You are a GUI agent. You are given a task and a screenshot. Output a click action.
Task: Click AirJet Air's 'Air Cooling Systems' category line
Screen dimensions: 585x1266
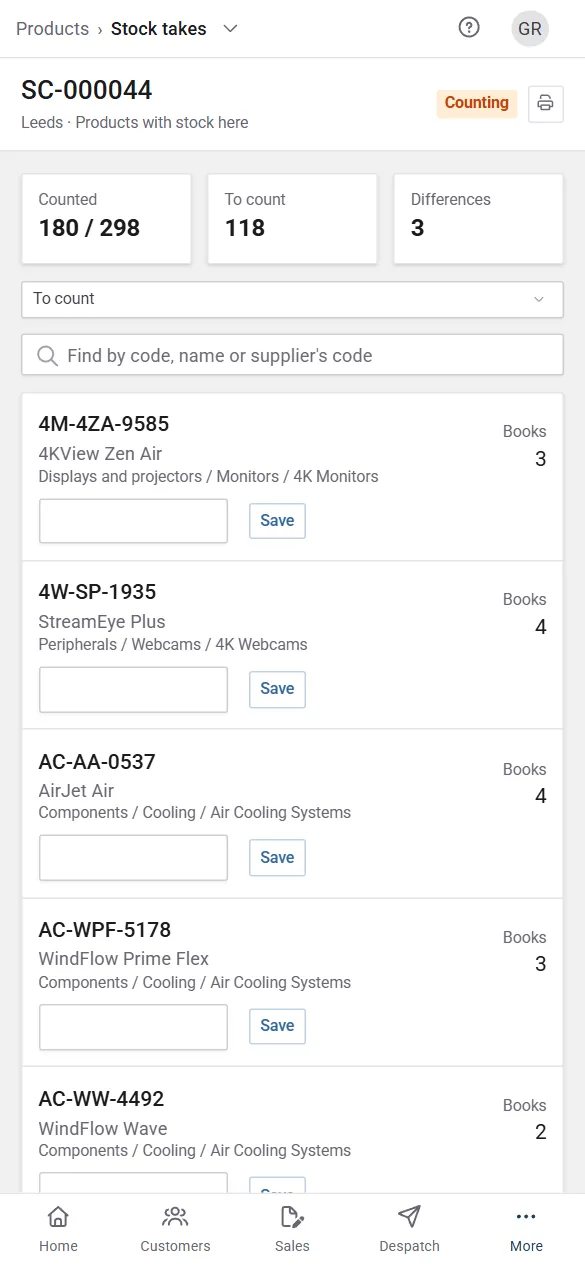pos(195,813)
